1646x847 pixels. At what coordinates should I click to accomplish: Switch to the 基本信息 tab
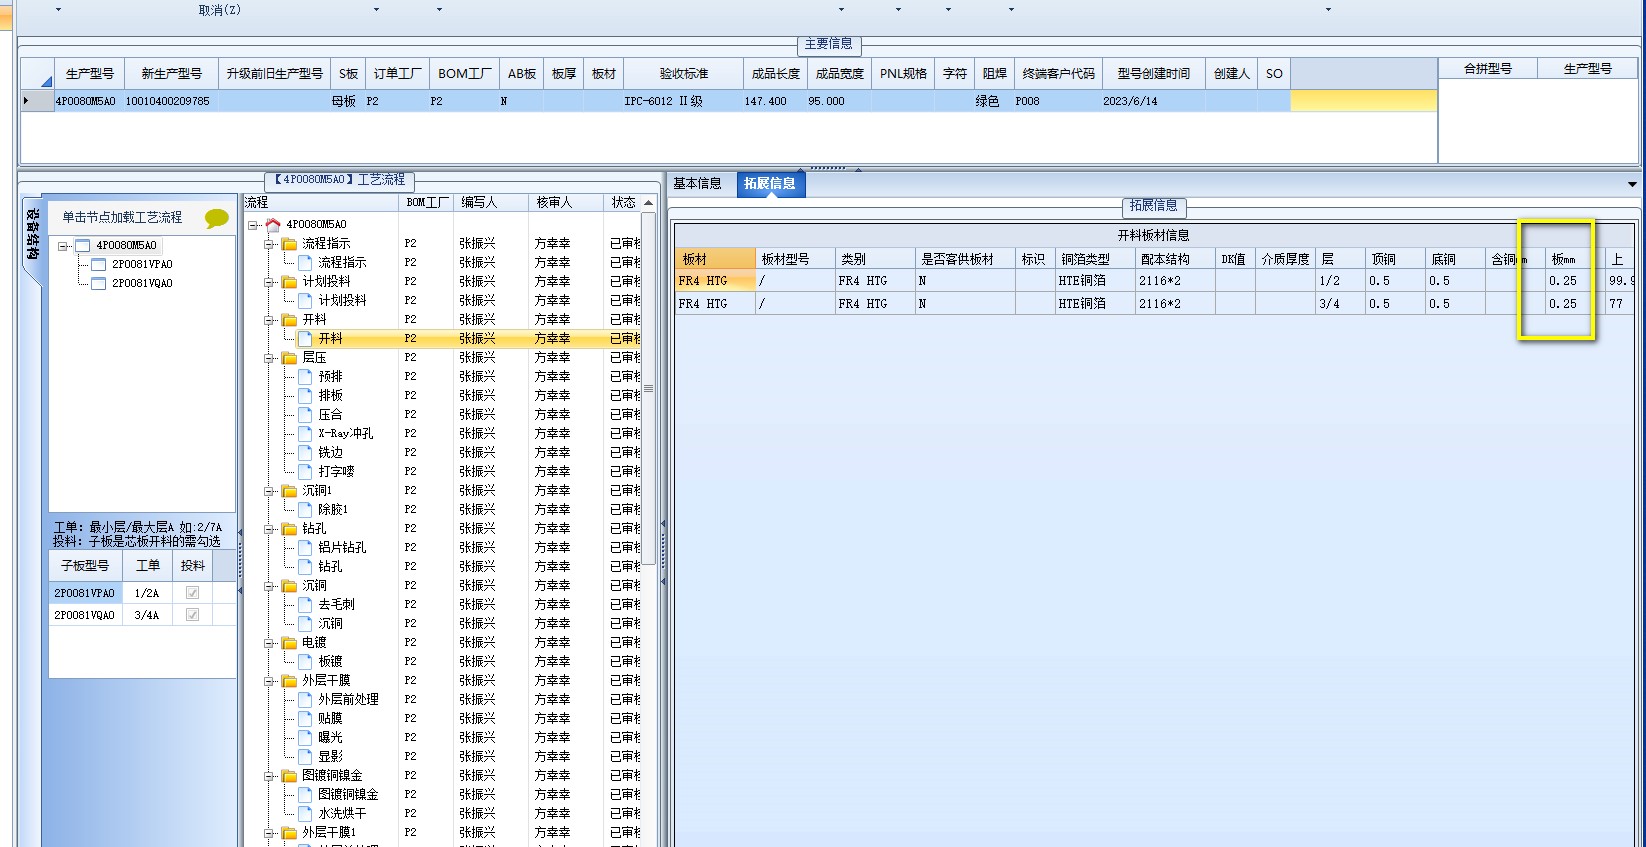click(697, 184)
